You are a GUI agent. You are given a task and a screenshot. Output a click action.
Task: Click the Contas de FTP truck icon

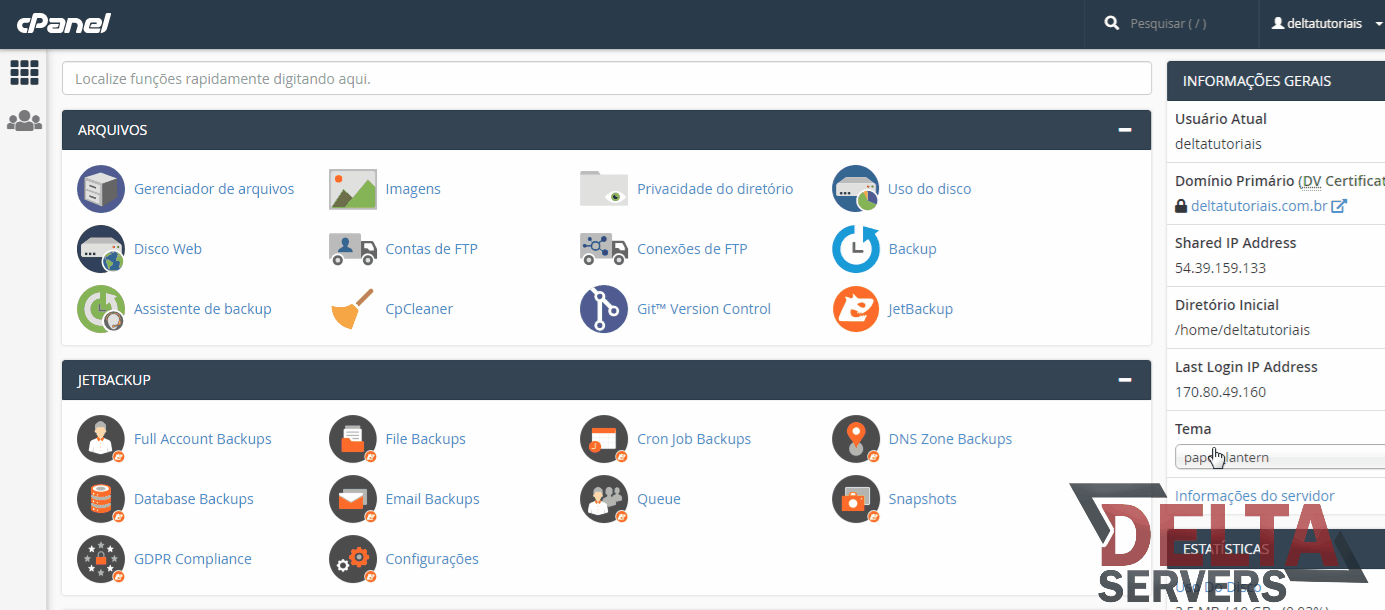(352, 249)
